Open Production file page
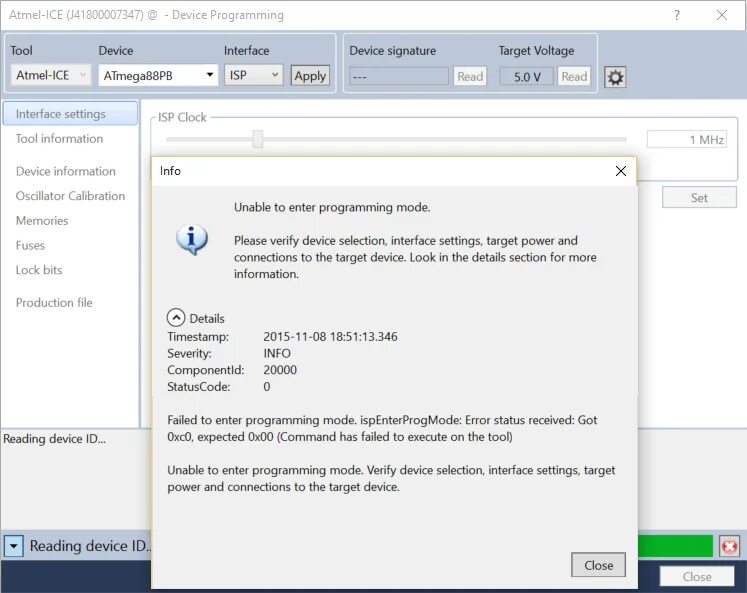The image size is (747, 593). [54, 302]
